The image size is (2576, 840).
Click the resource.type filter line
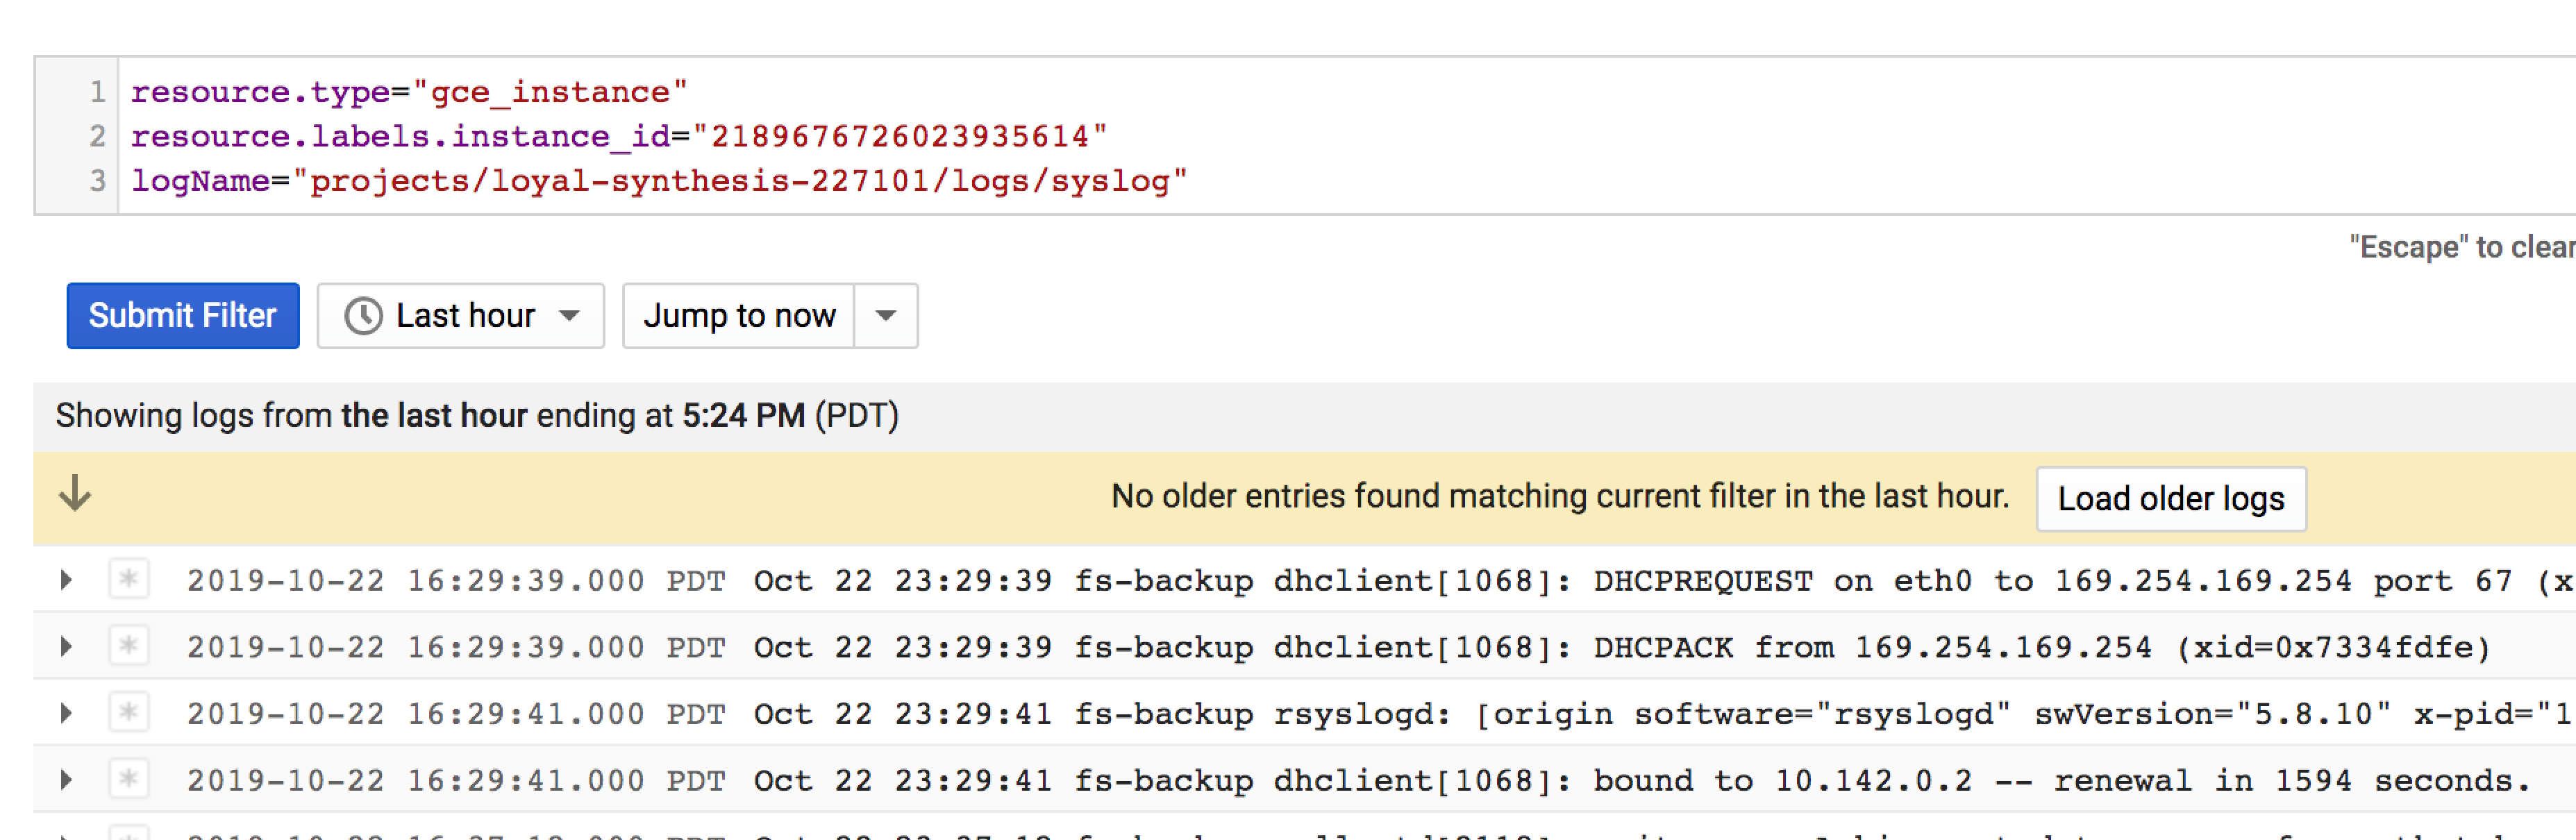pos(408,92)
